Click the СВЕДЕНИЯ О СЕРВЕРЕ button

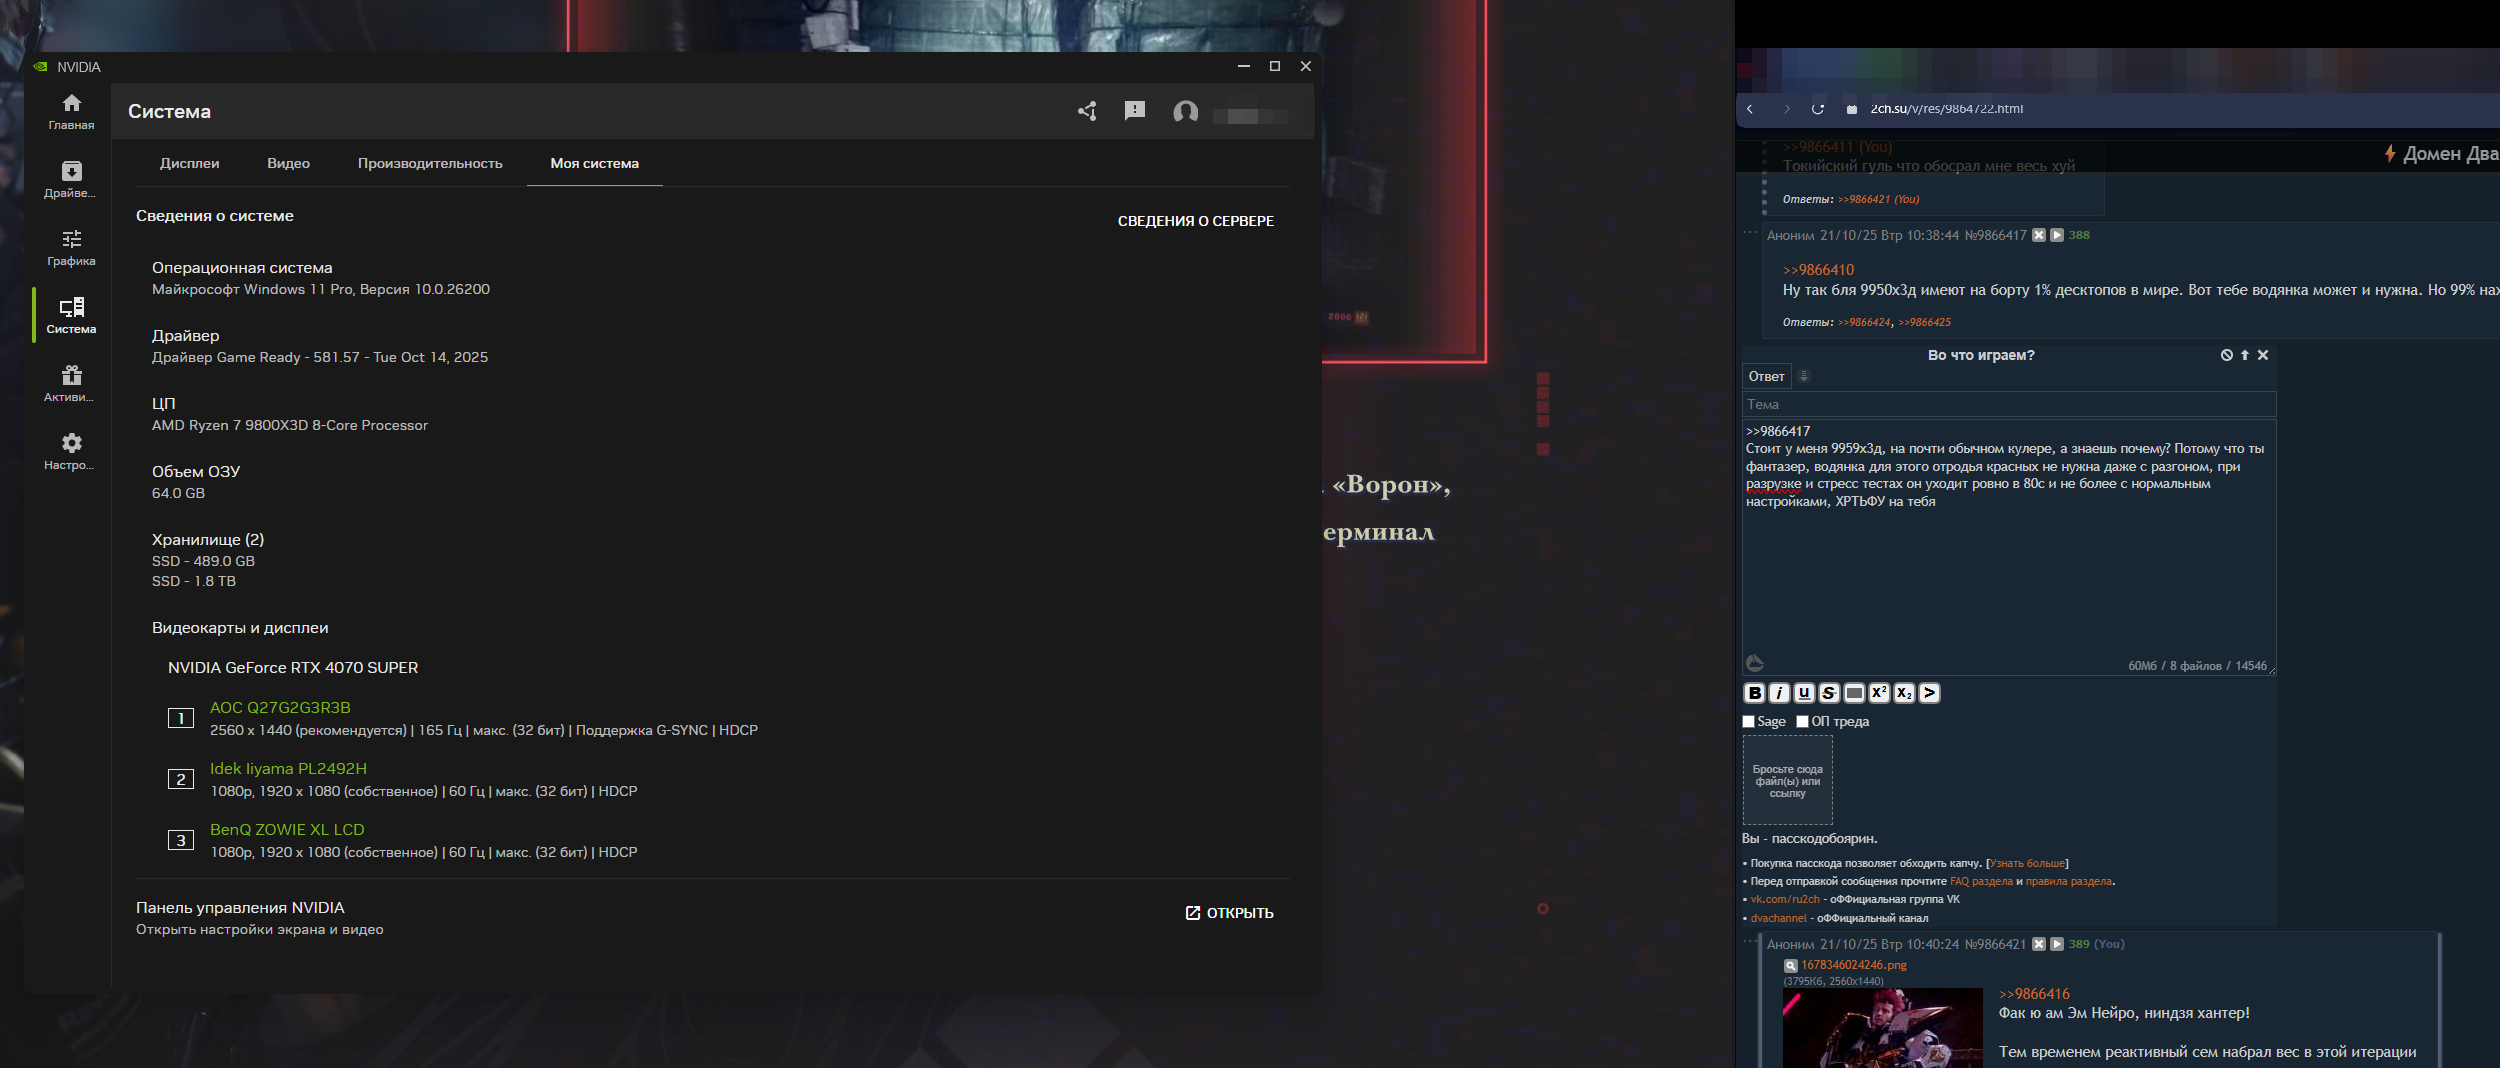click(1195, 221)
